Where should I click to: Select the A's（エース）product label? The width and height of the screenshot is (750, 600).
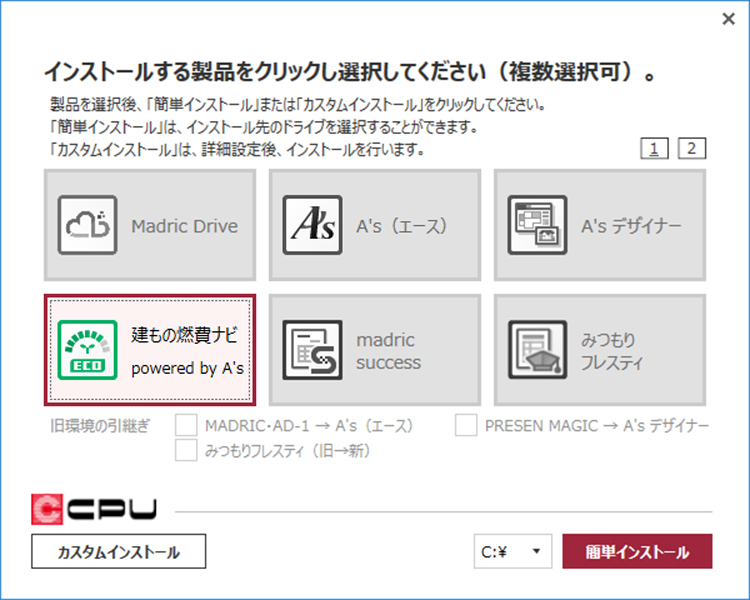point(402,226)
